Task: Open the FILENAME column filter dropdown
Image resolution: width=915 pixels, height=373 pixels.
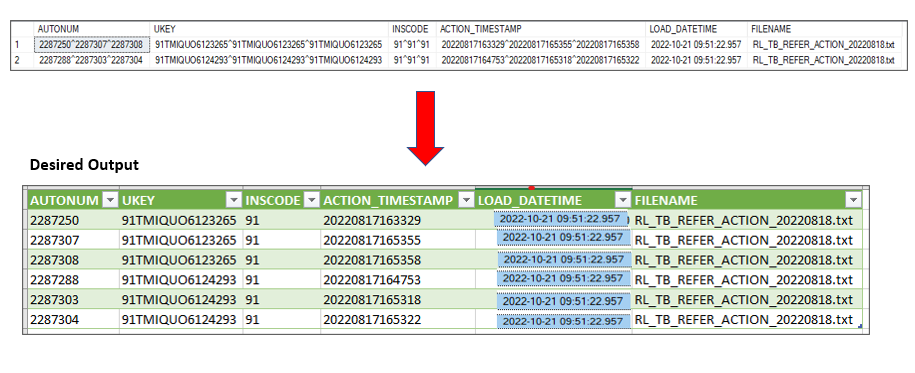Action: (x=853, y=200)
